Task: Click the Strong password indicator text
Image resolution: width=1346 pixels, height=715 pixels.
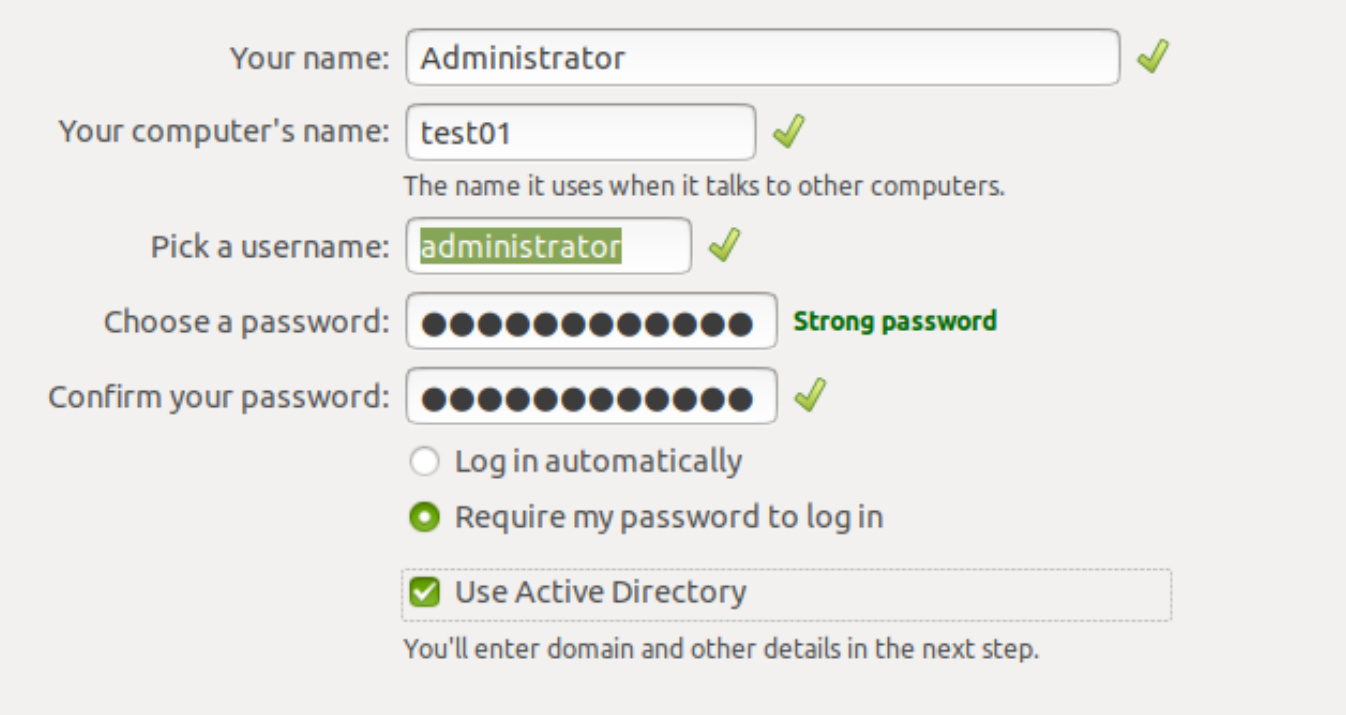Action: point(895,321)
